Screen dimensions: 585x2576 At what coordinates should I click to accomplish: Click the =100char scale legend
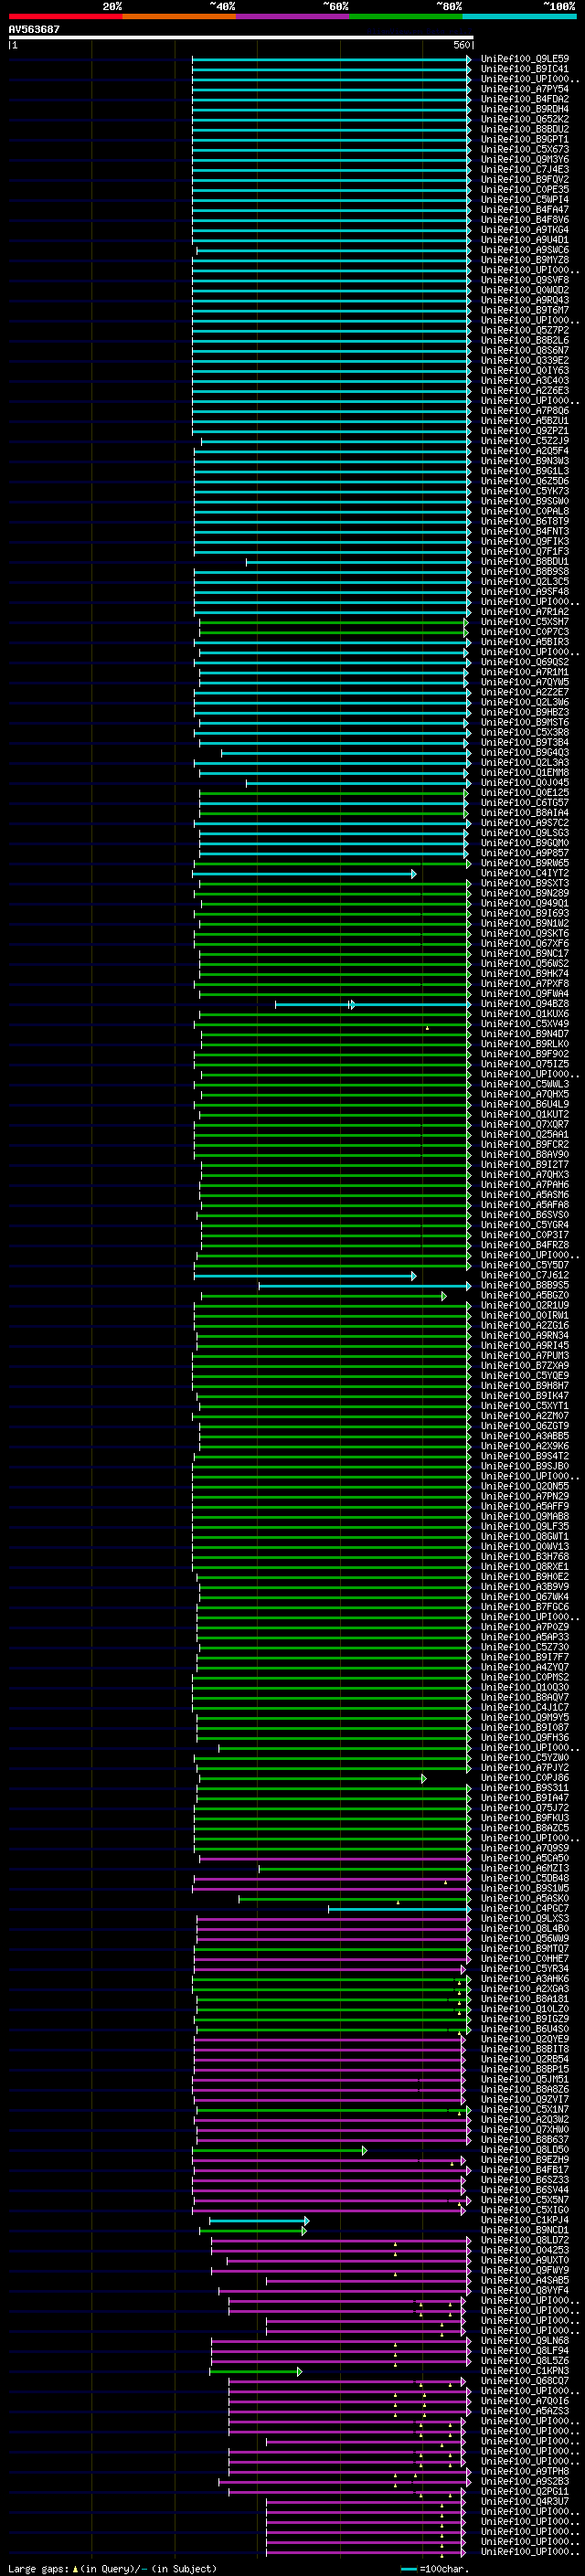434,2568
